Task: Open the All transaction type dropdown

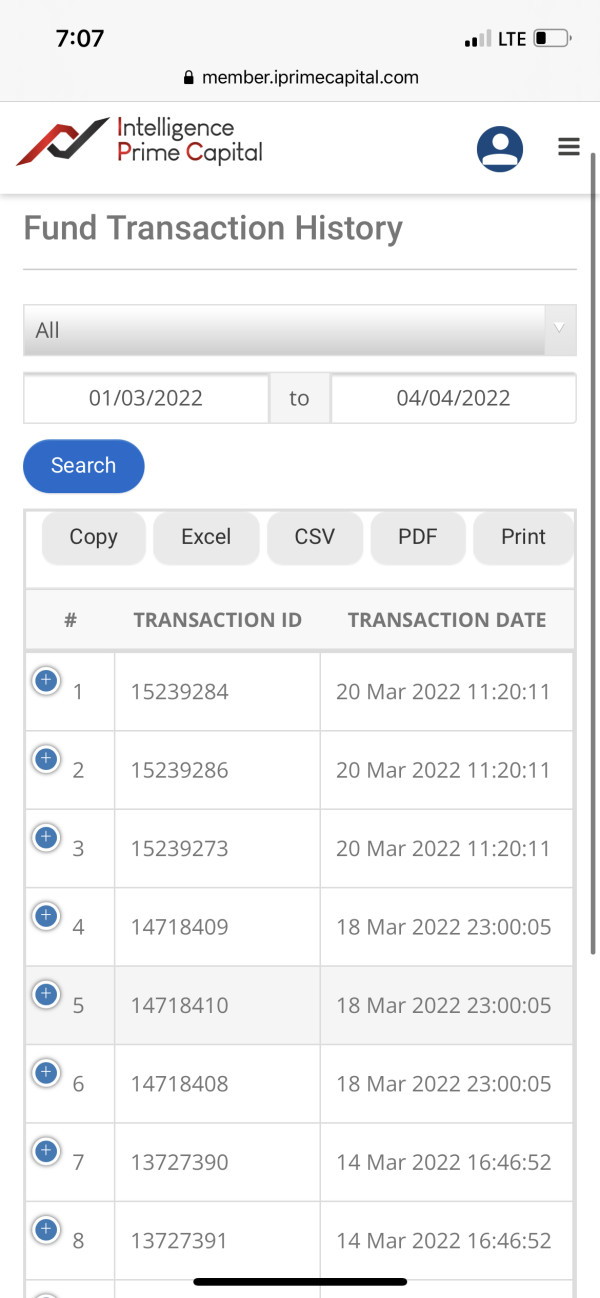Action: coord(299,330)
